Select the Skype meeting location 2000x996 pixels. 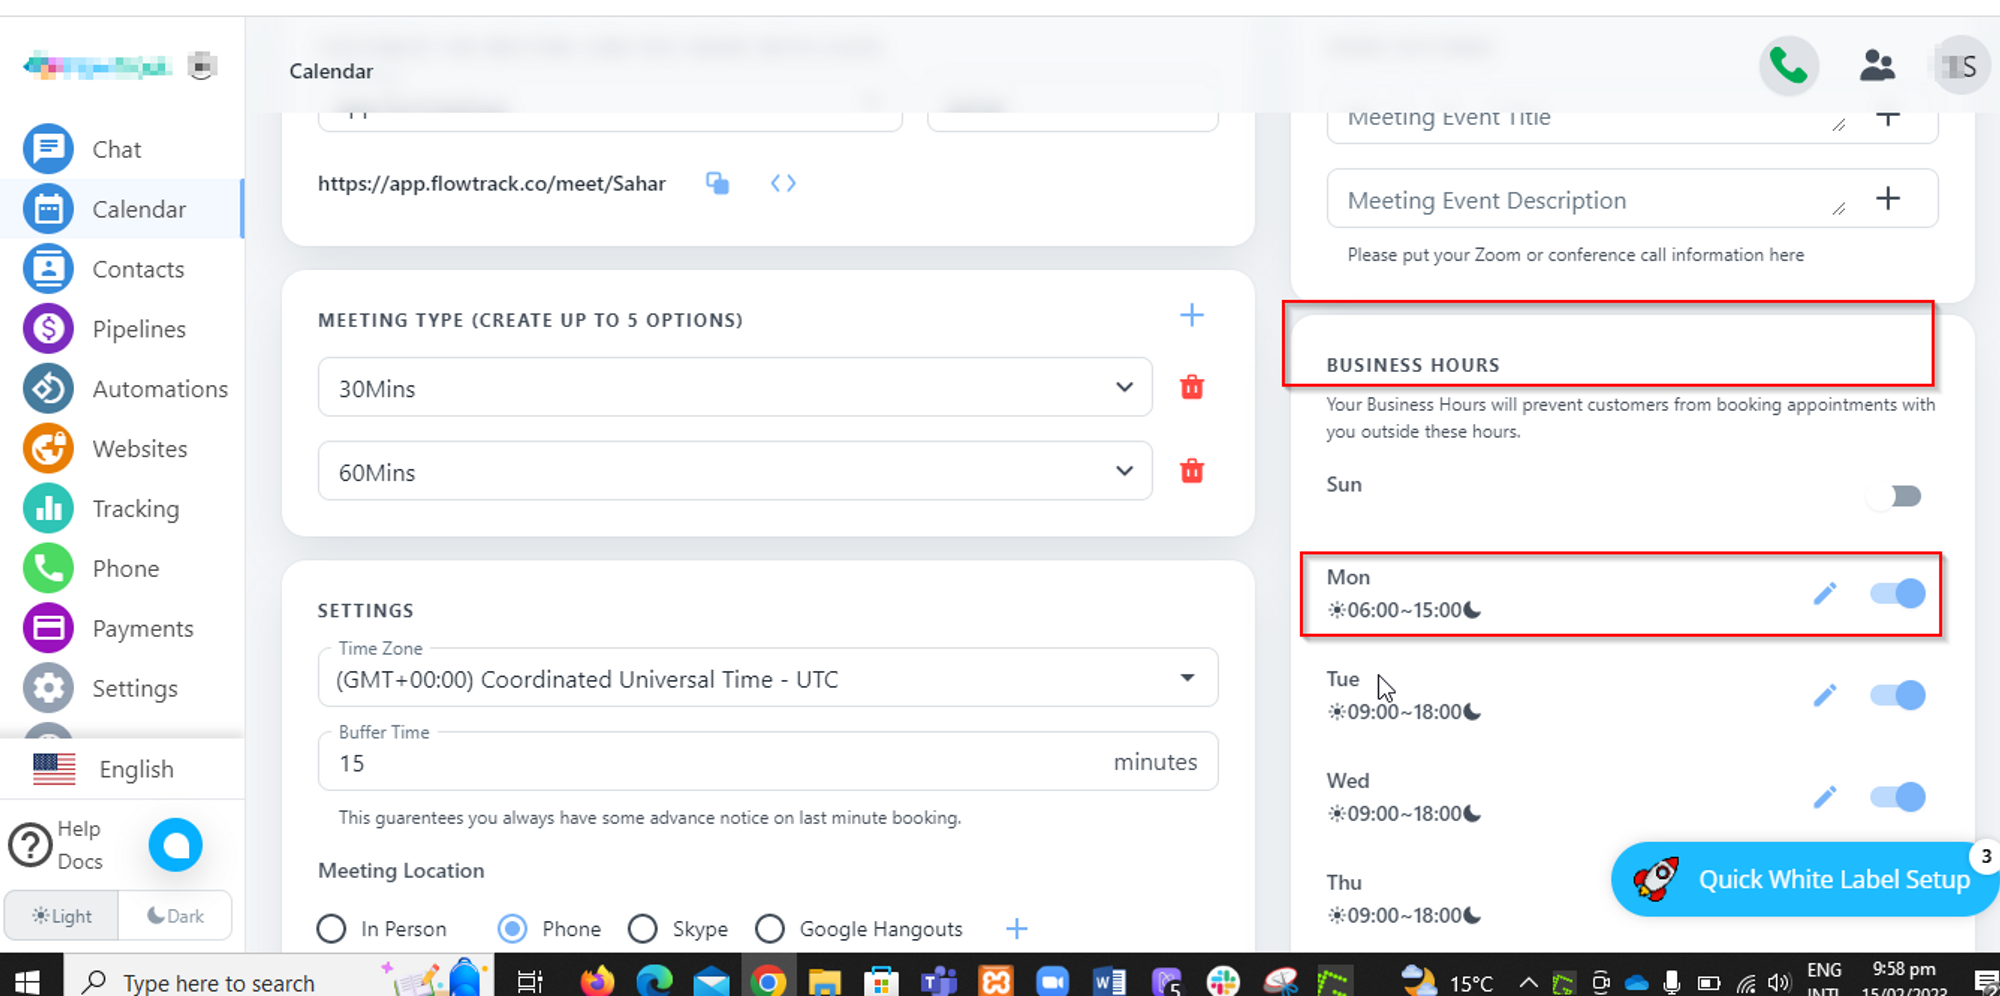[643, 929]
